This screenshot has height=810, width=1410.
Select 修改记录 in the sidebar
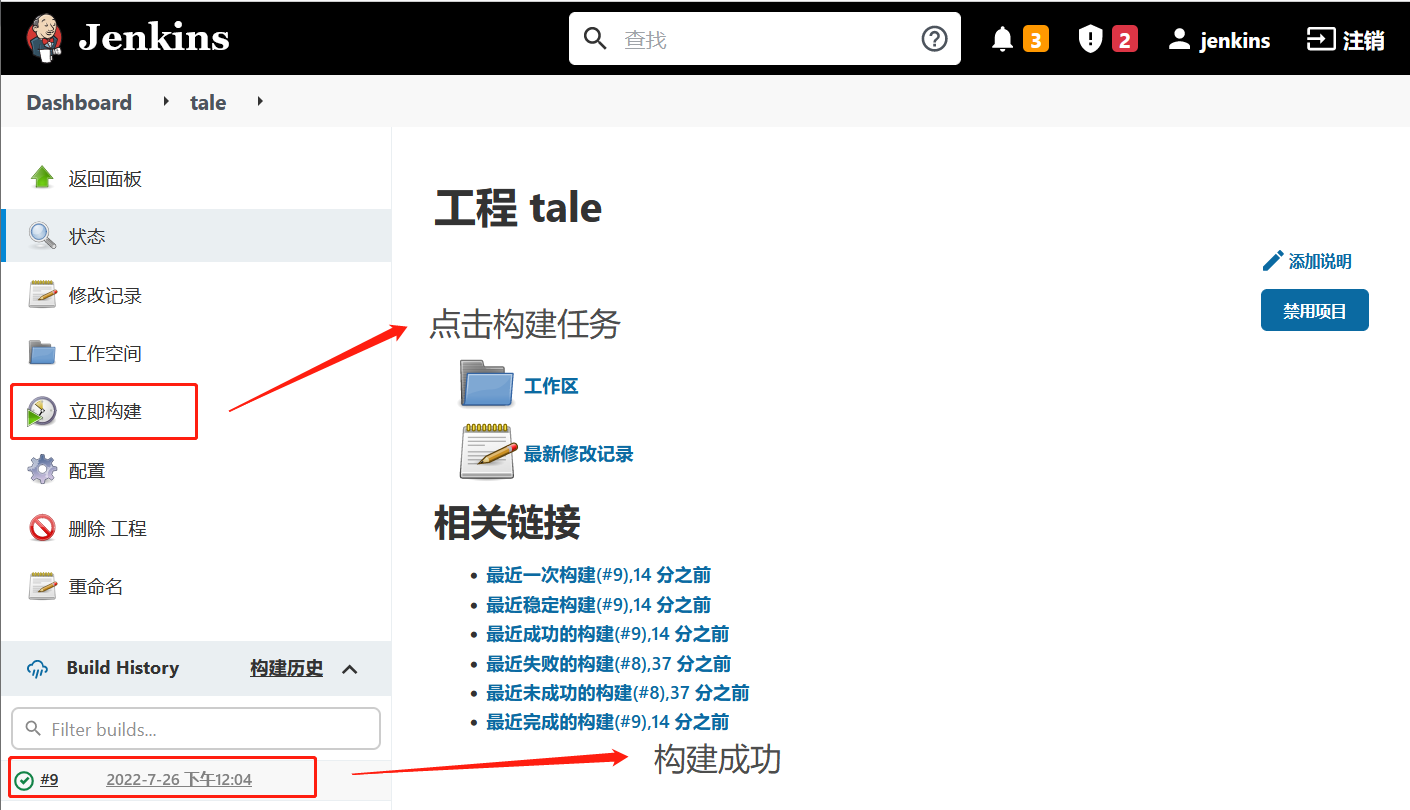[x=105, y=295]
